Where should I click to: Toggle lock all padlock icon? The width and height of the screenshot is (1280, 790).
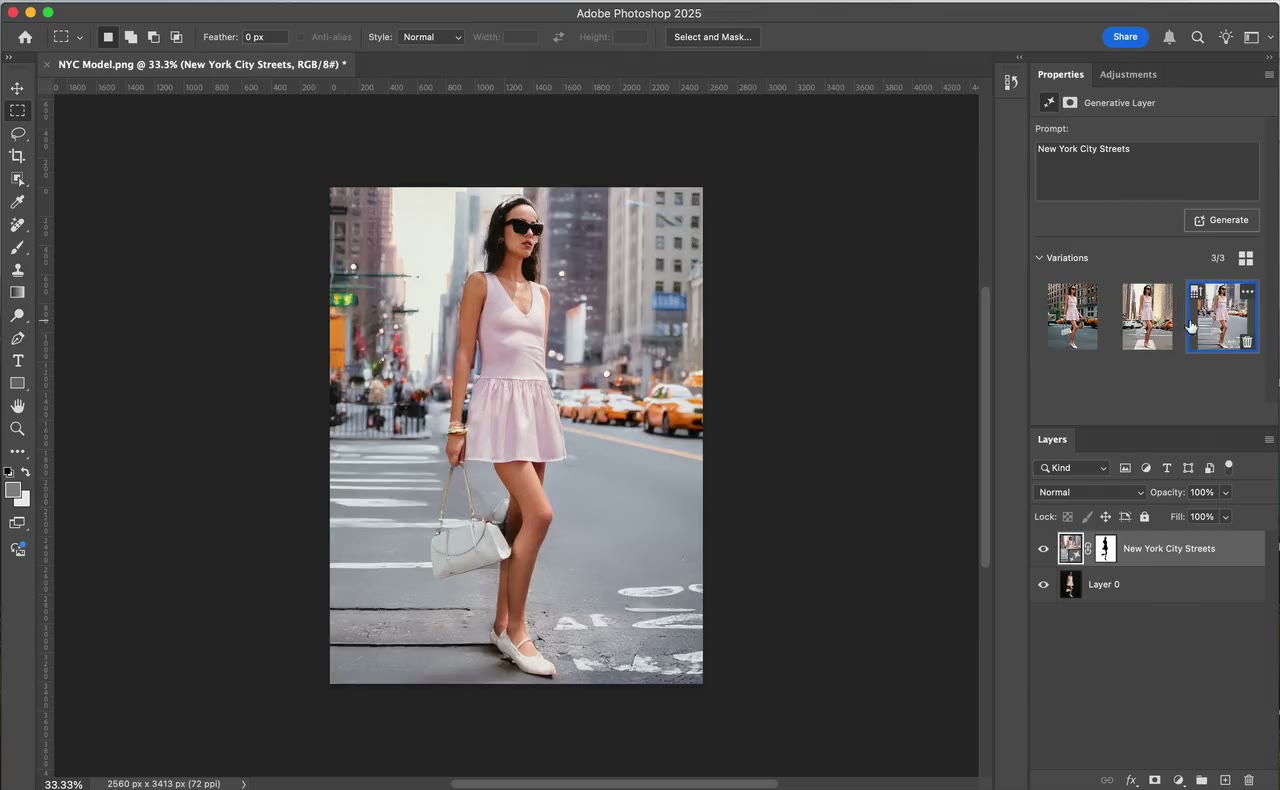1144,517
